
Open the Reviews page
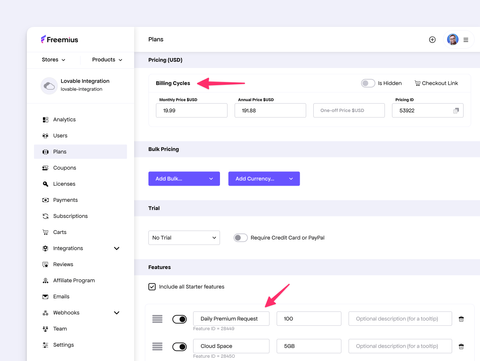(63, 264)
